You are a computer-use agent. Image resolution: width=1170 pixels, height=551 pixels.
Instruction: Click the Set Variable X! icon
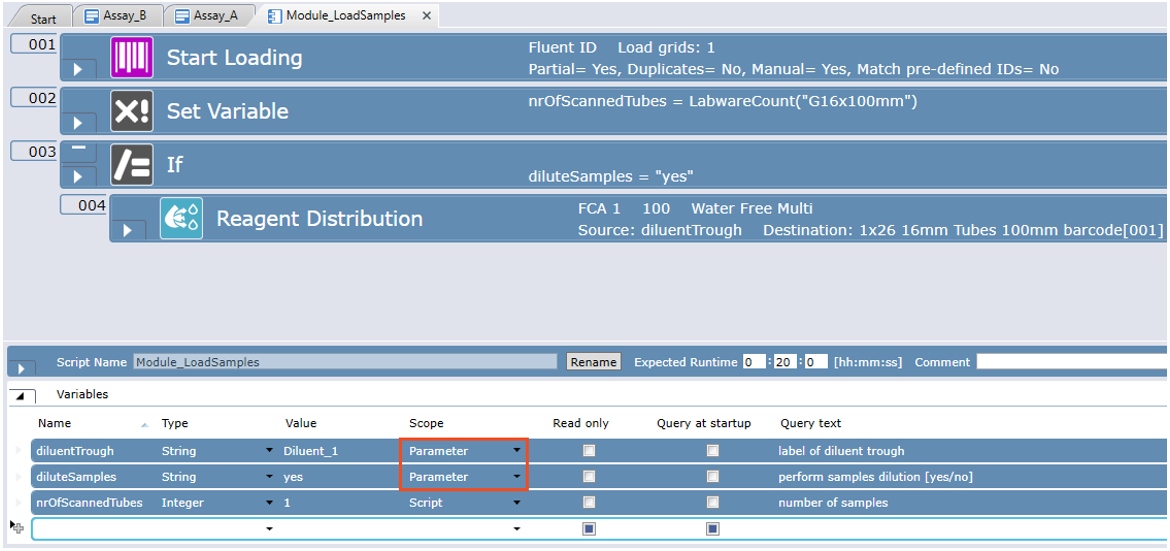click(131, 111)
